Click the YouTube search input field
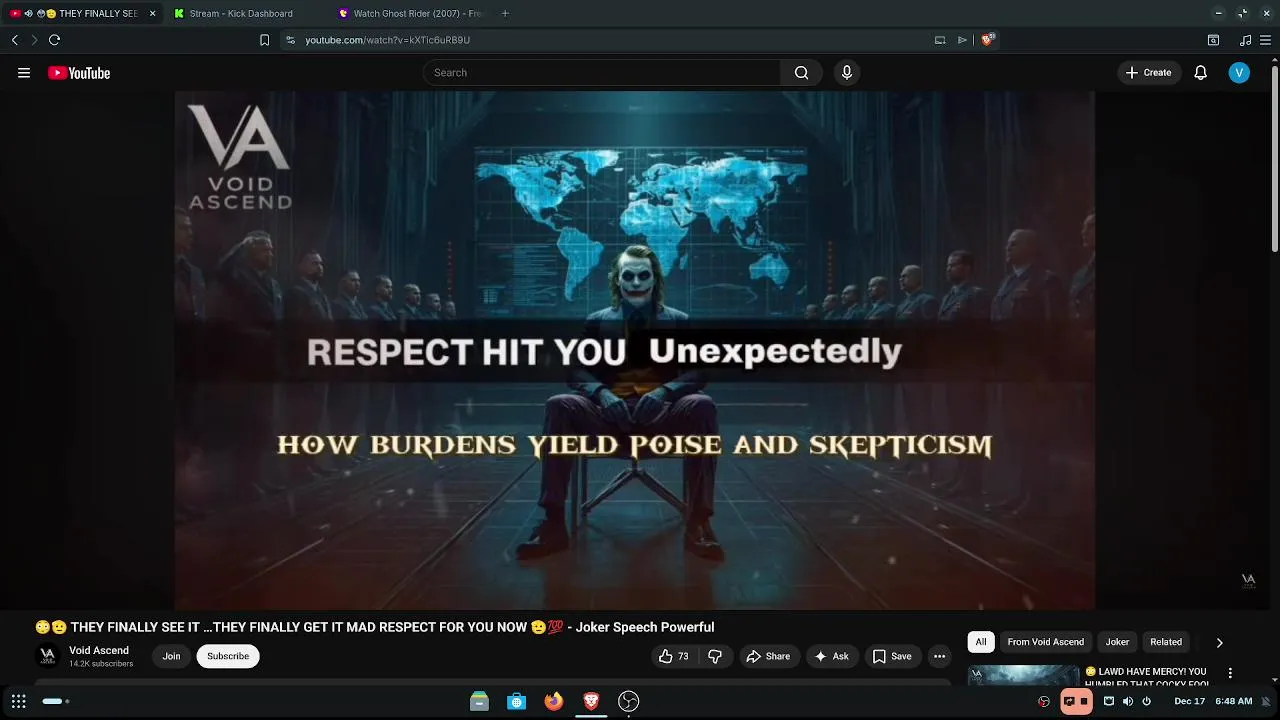 tap(602, 73)
